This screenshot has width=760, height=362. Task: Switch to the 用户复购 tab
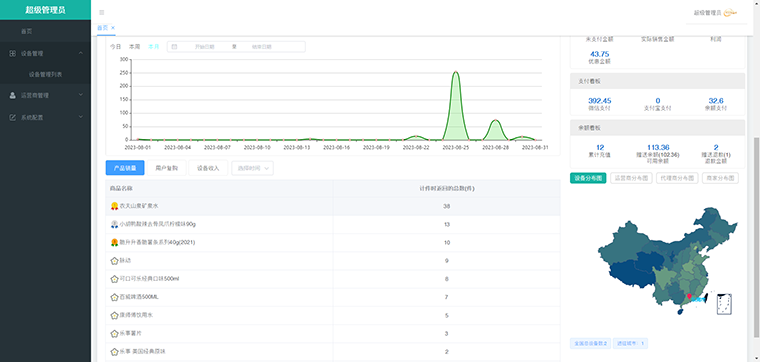[166, 168]
